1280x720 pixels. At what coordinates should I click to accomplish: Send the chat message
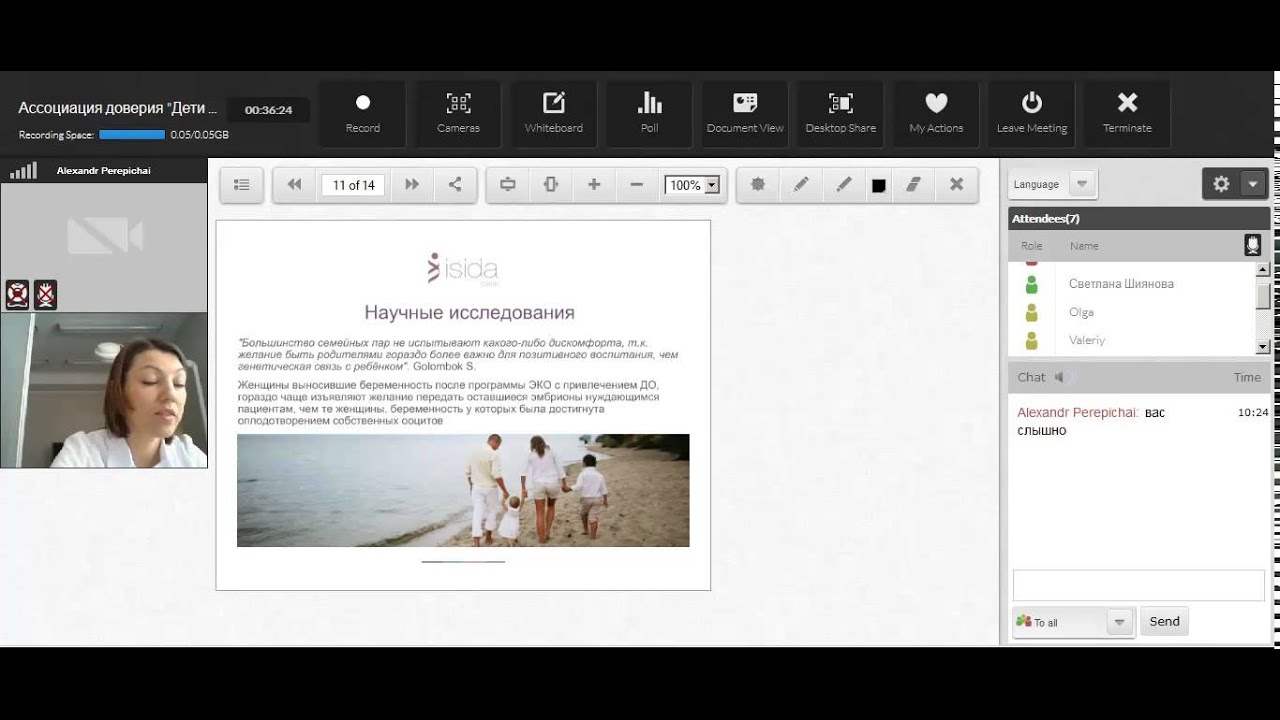click(1164, 621)
